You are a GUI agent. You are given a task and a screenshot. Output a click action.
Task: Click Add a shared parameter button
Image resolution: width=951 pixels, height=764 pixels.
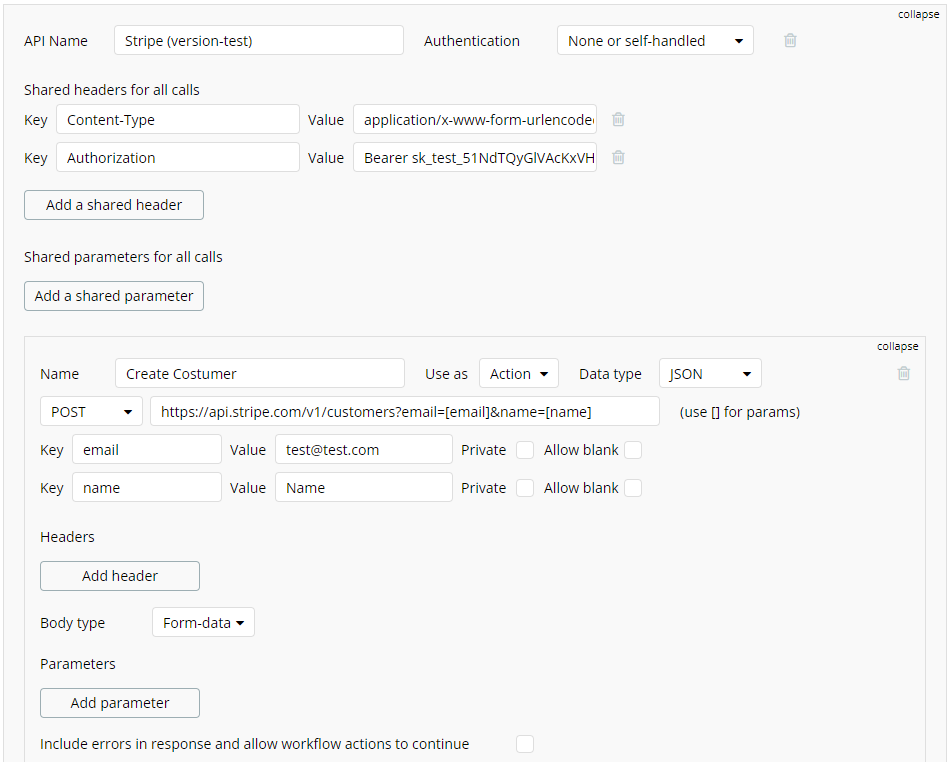(x=114, y=296)
